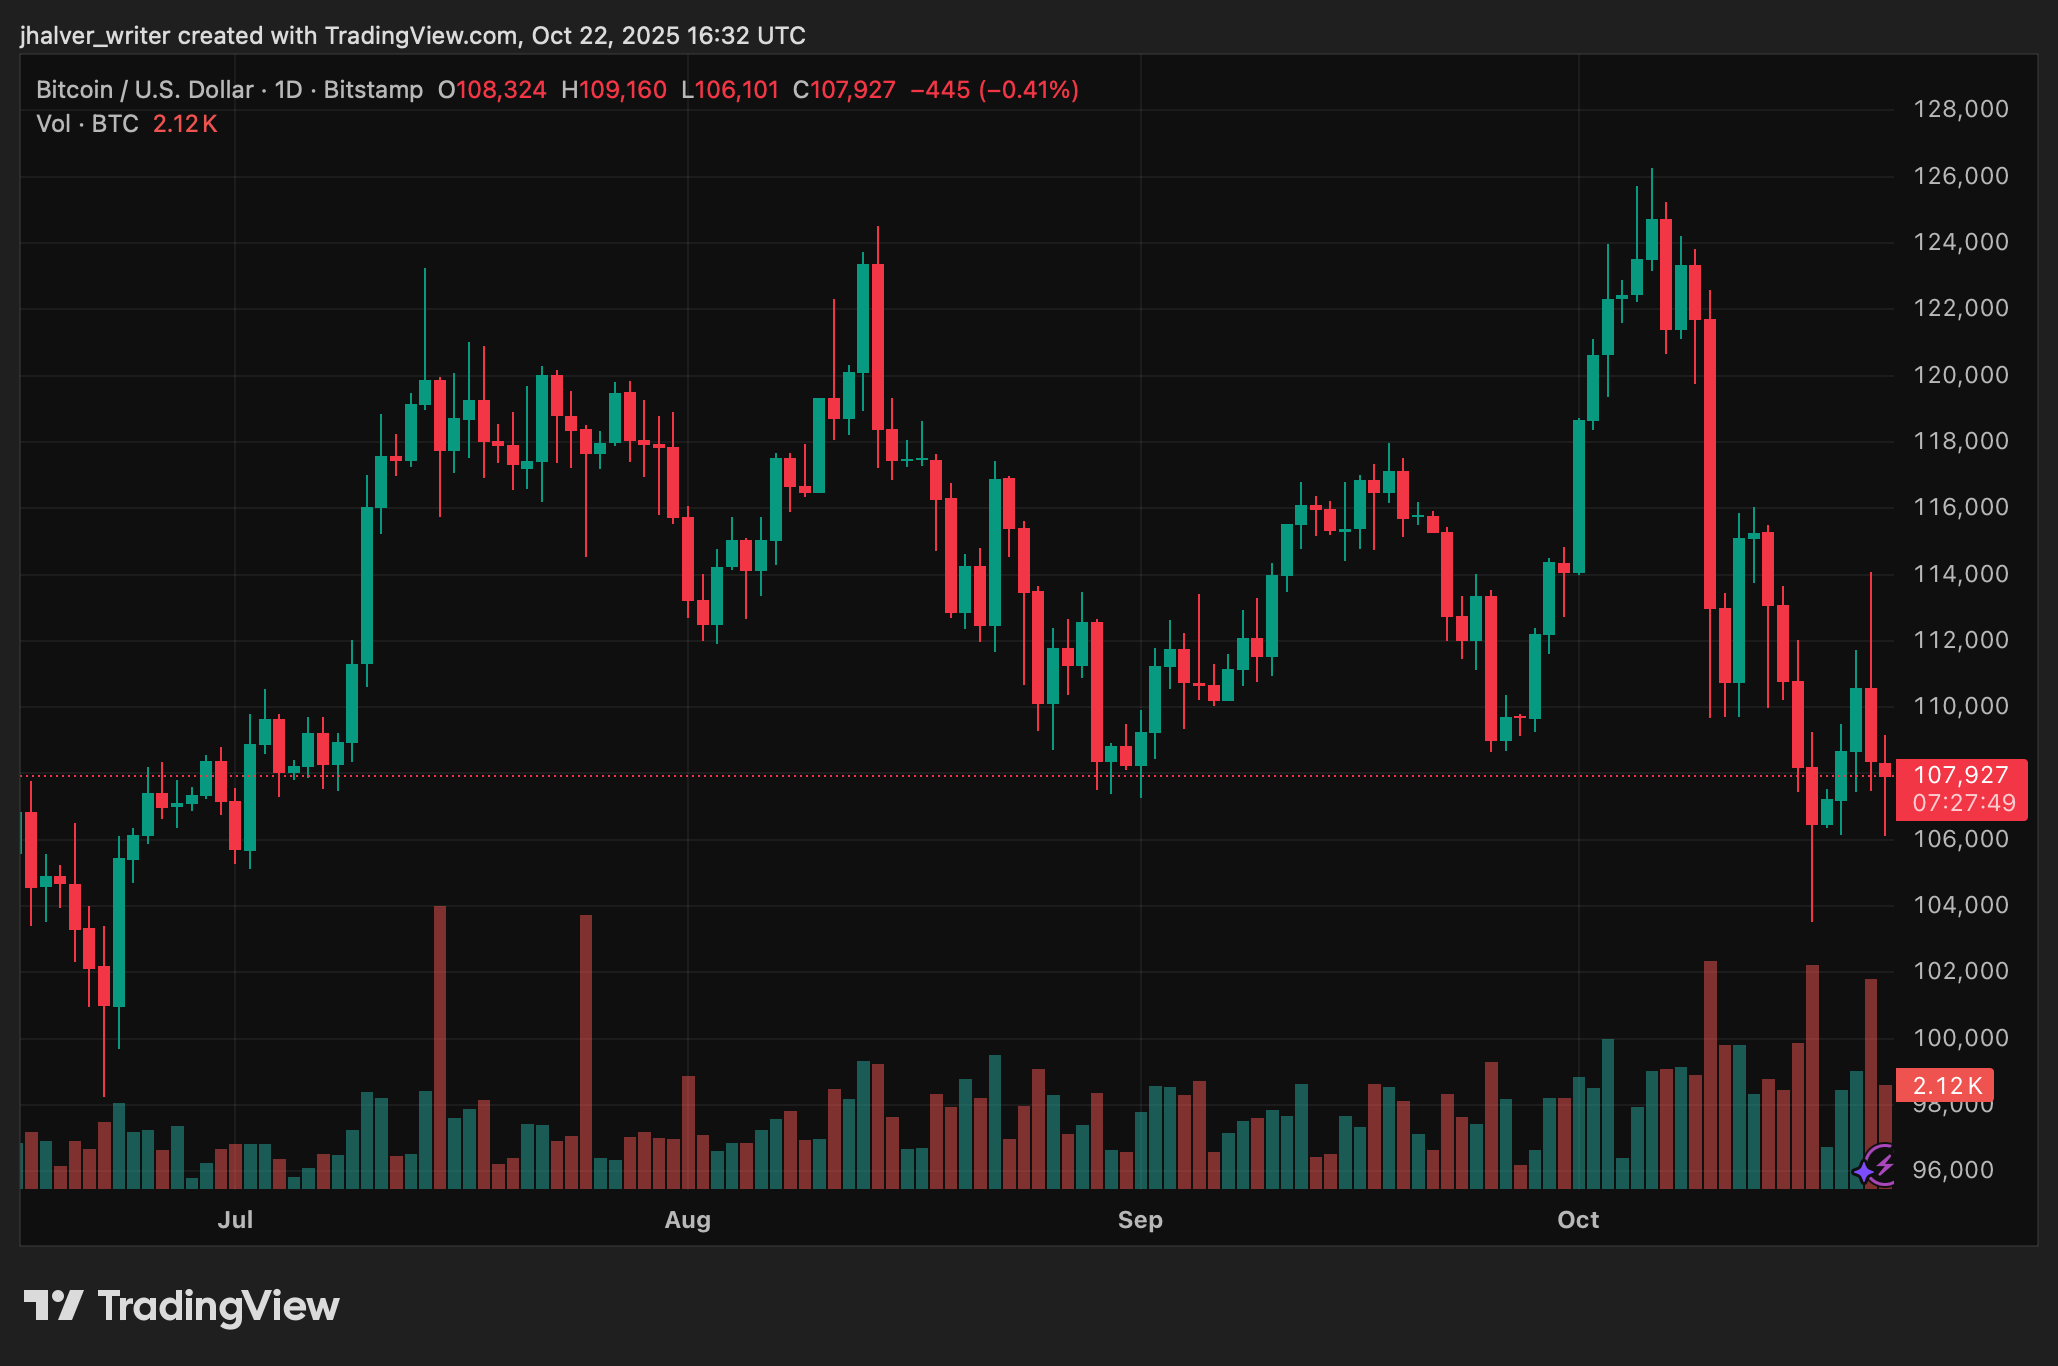This screenshot has height=1366, width=2058.
Task: Click the red 107,927 current price label
Action: pyautogui.click(x=1960, y=775)
